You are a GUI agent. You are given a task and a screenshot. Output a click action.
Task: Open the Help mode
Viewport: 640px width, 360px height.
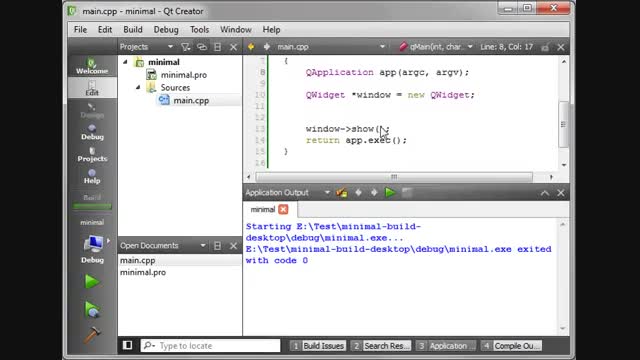(92, 176)
